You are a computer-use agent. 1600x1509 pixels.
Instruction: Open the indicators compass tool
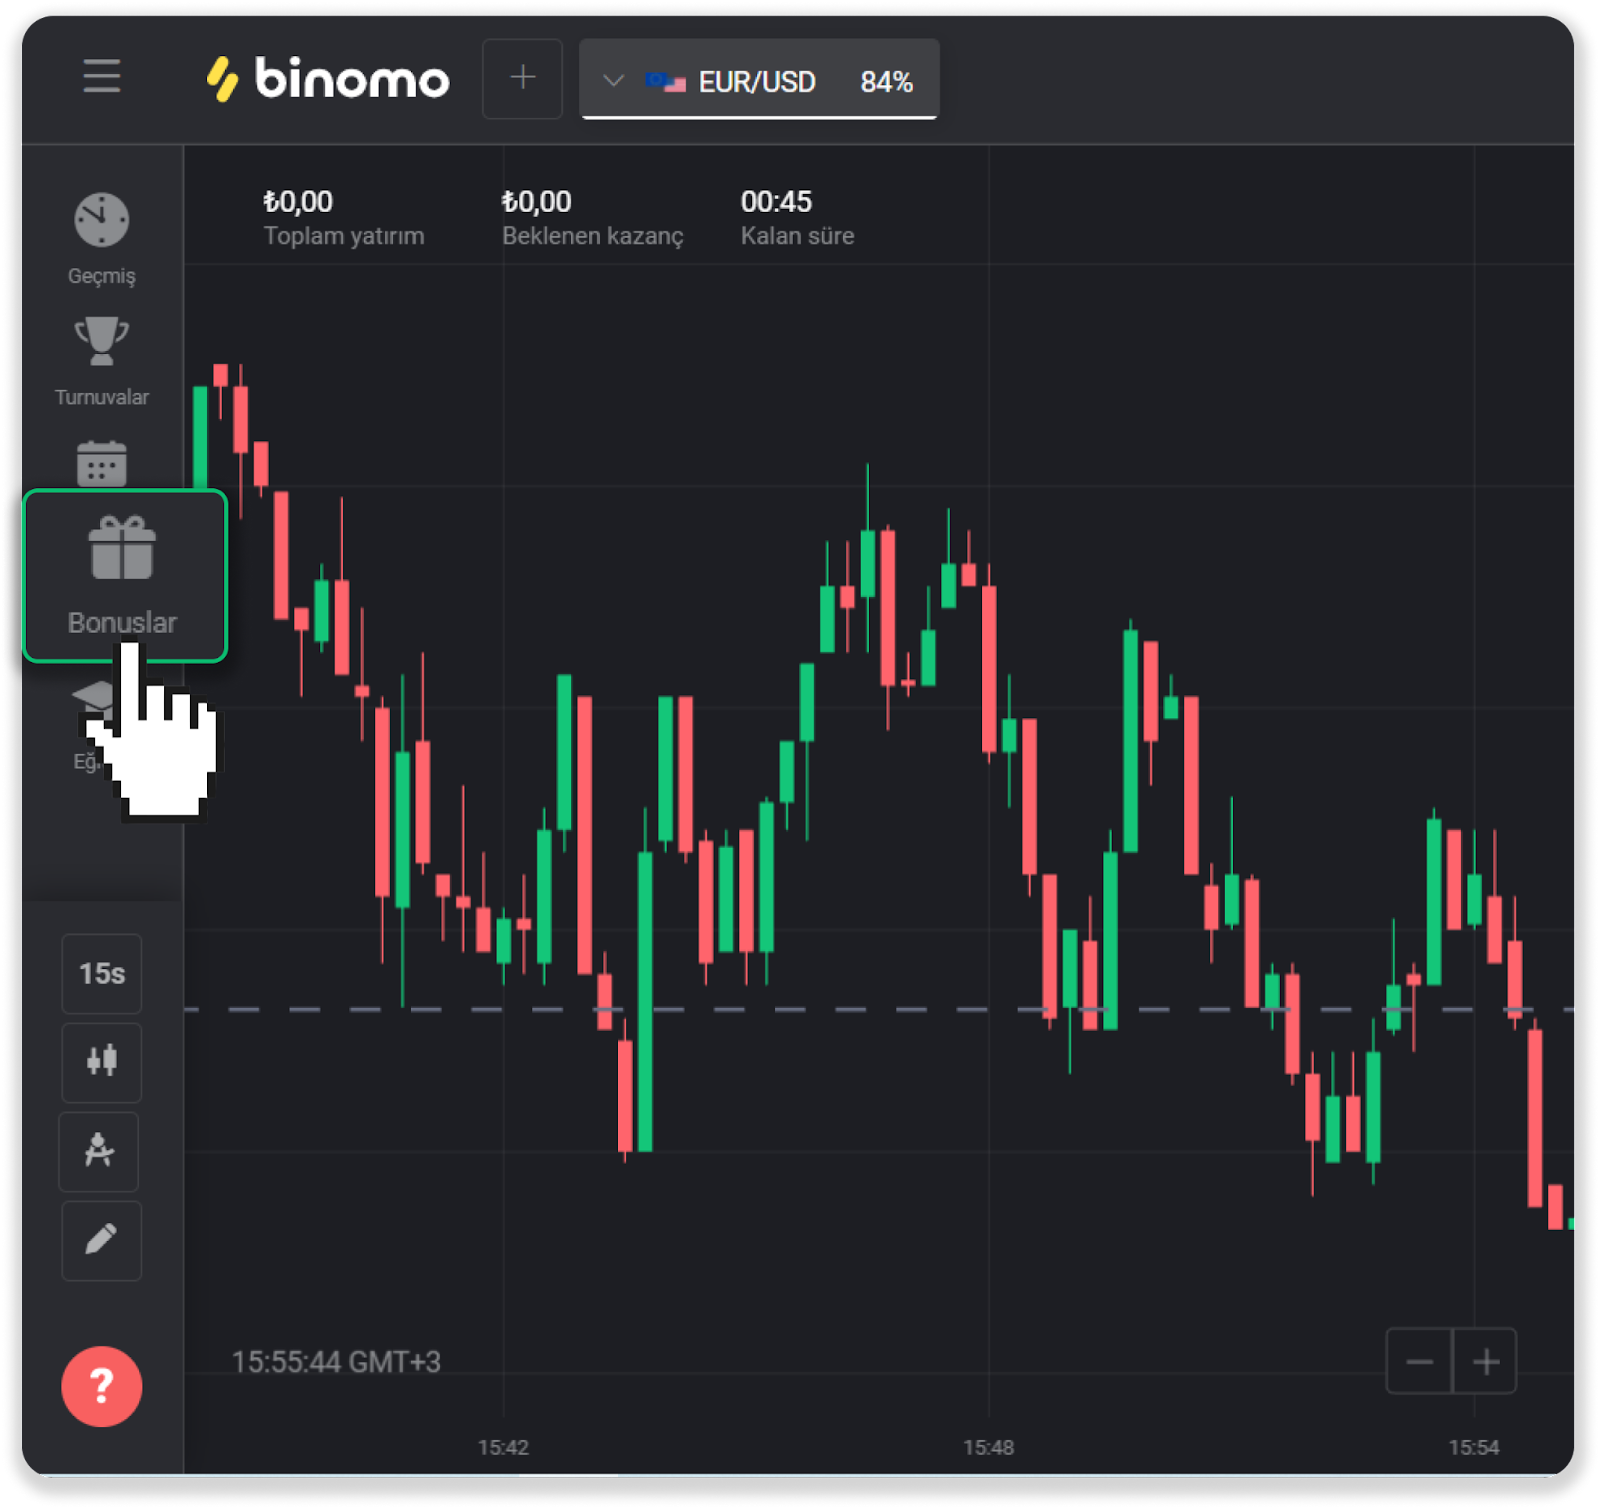coord(99,1151)
